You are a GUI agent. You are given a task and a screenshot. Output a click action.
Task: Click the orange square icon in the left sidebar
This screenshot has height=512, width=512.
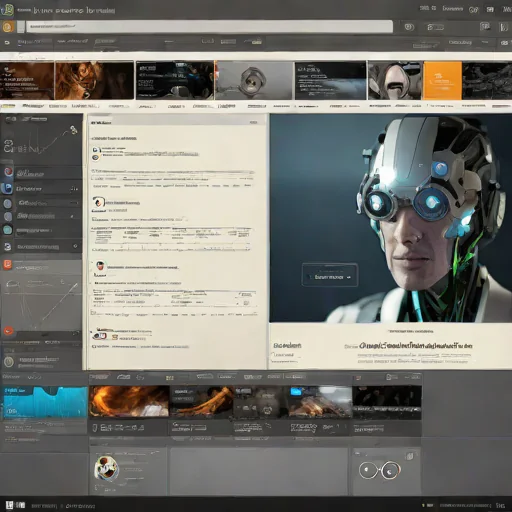7,264
